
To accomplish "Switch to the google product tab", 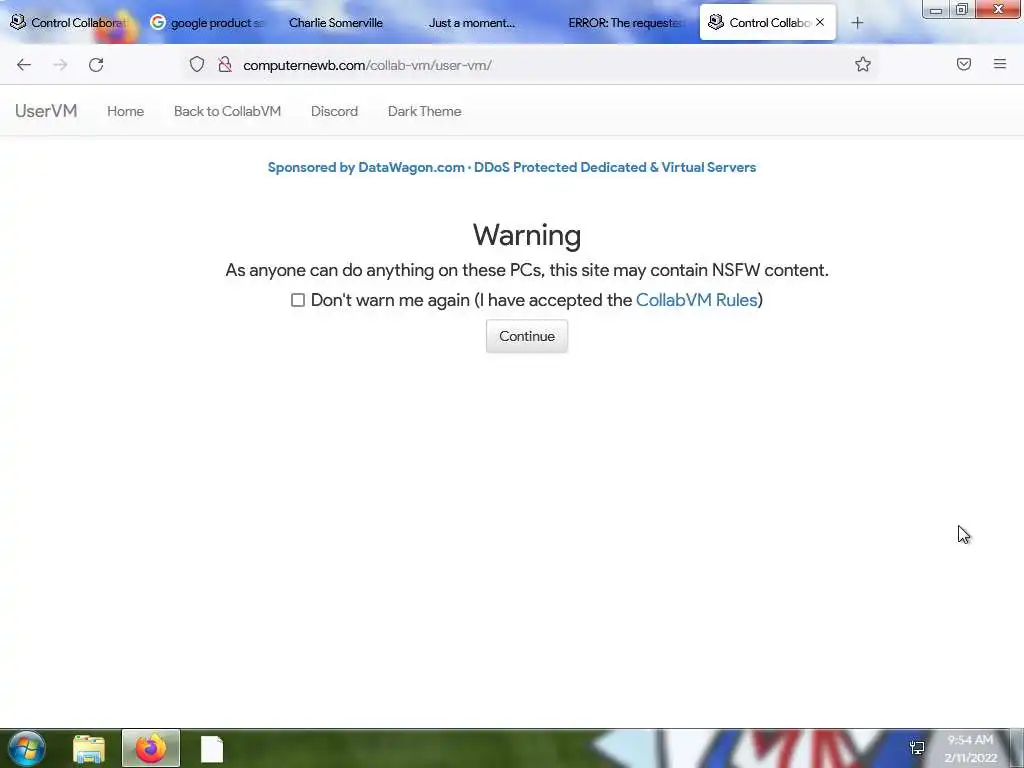I will (x=209, y=23).
